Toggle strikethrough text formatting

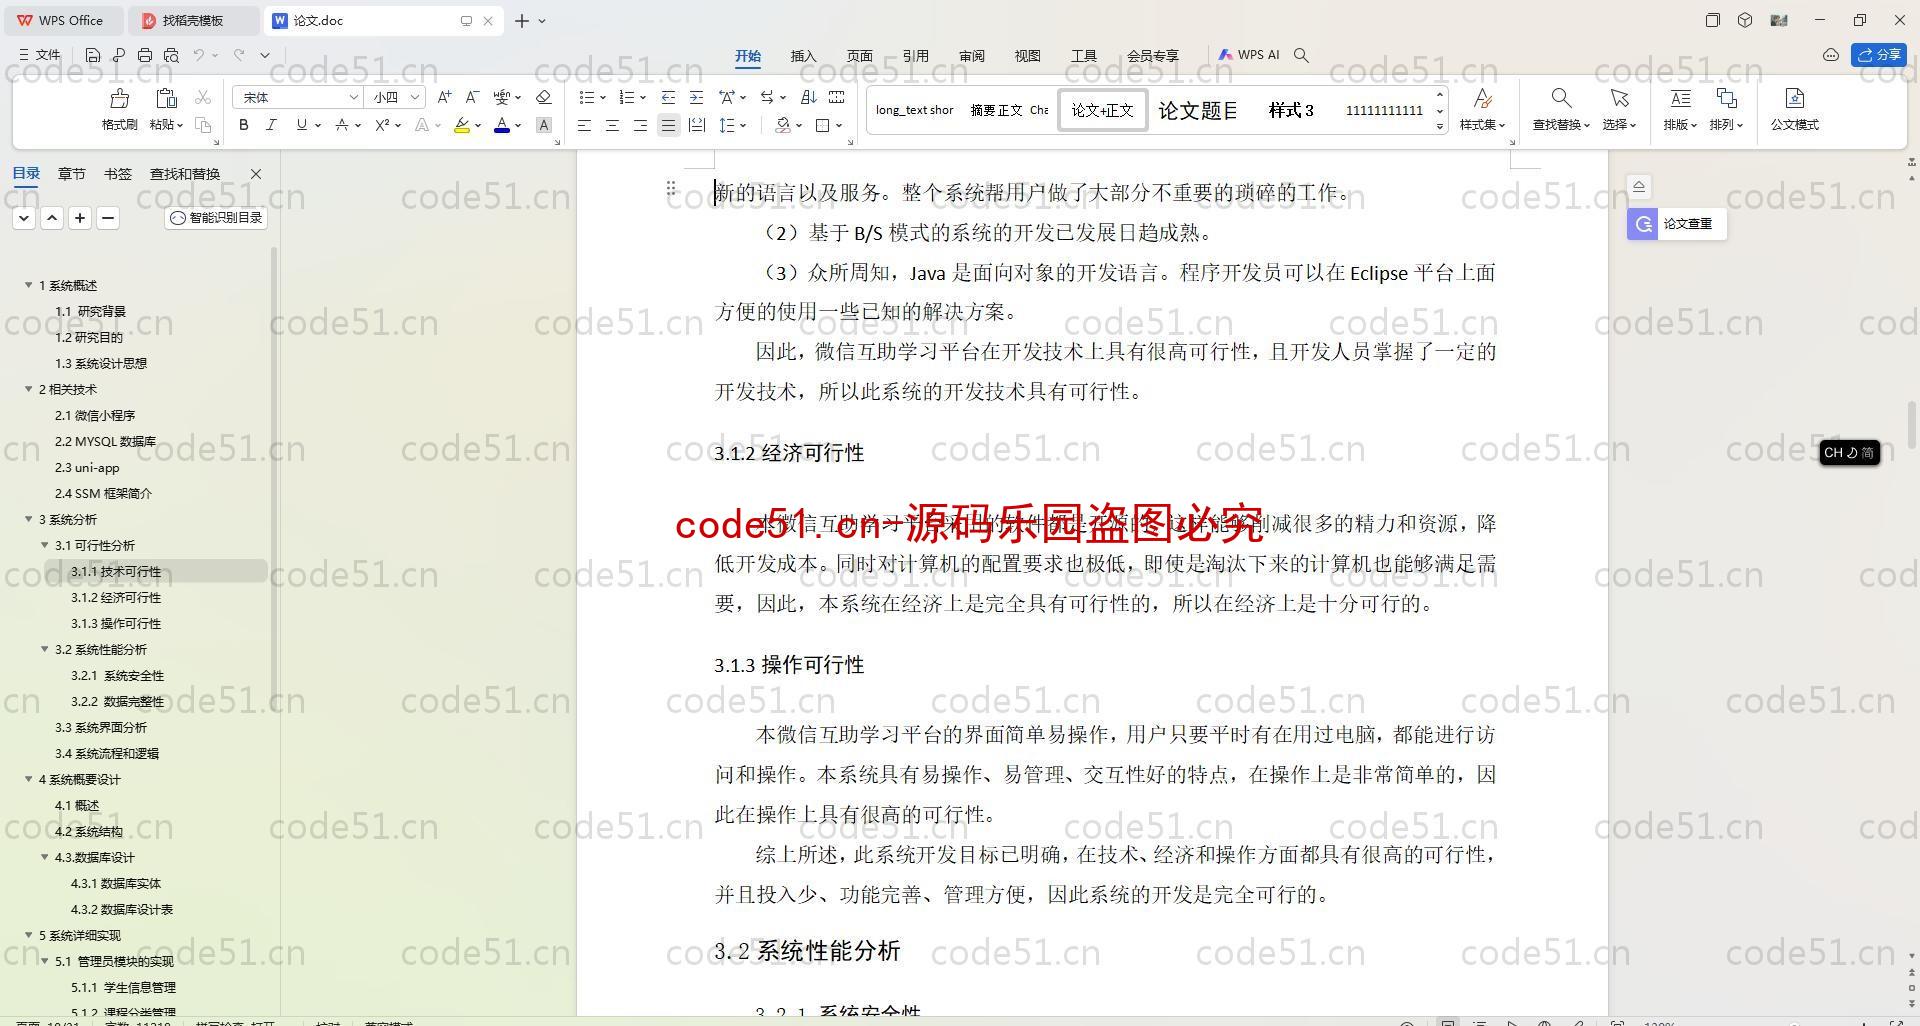point(342,125)
